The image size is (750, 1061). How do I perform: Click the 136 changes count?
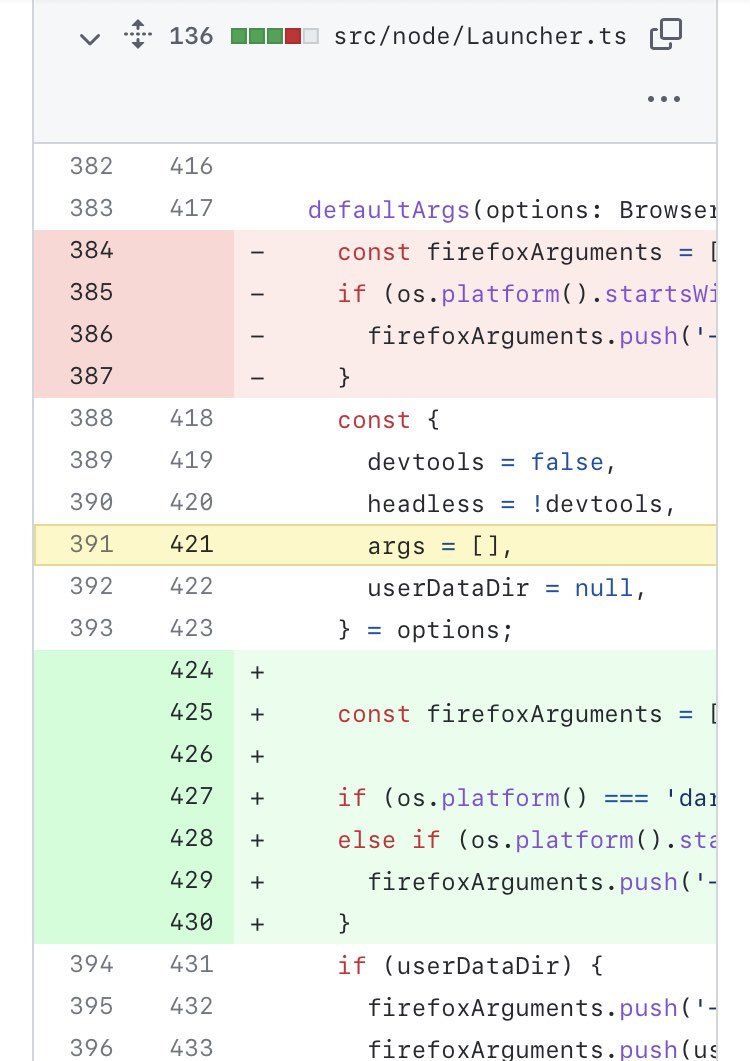tap(191, 36)
